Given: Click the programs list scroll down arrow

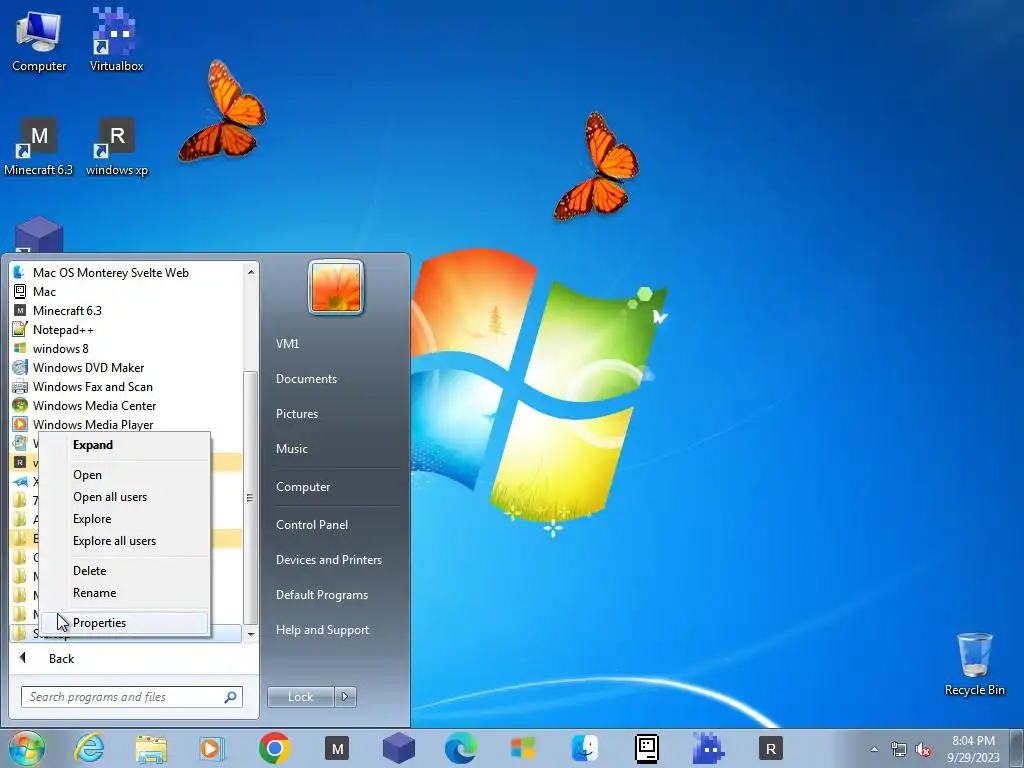Looking at the screenshot, I should point(251,634).
